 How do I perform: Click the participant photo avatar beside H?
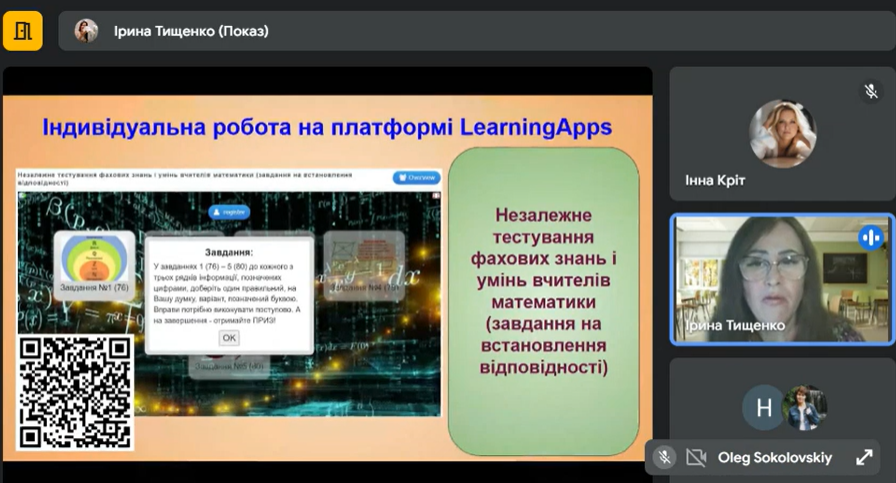804,407
